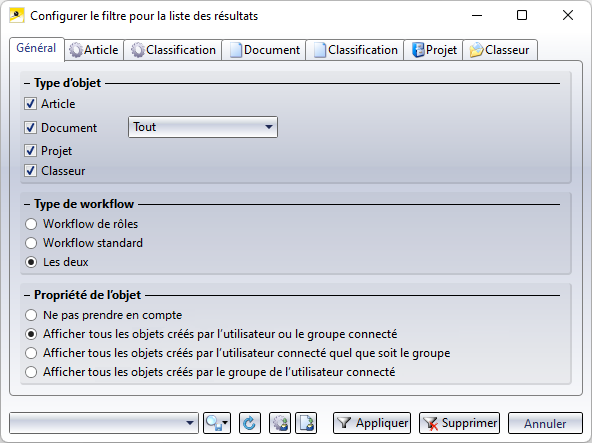Uncheck the Projet checkbox
This screenshot has height=443, width=592.
[30, 151]
